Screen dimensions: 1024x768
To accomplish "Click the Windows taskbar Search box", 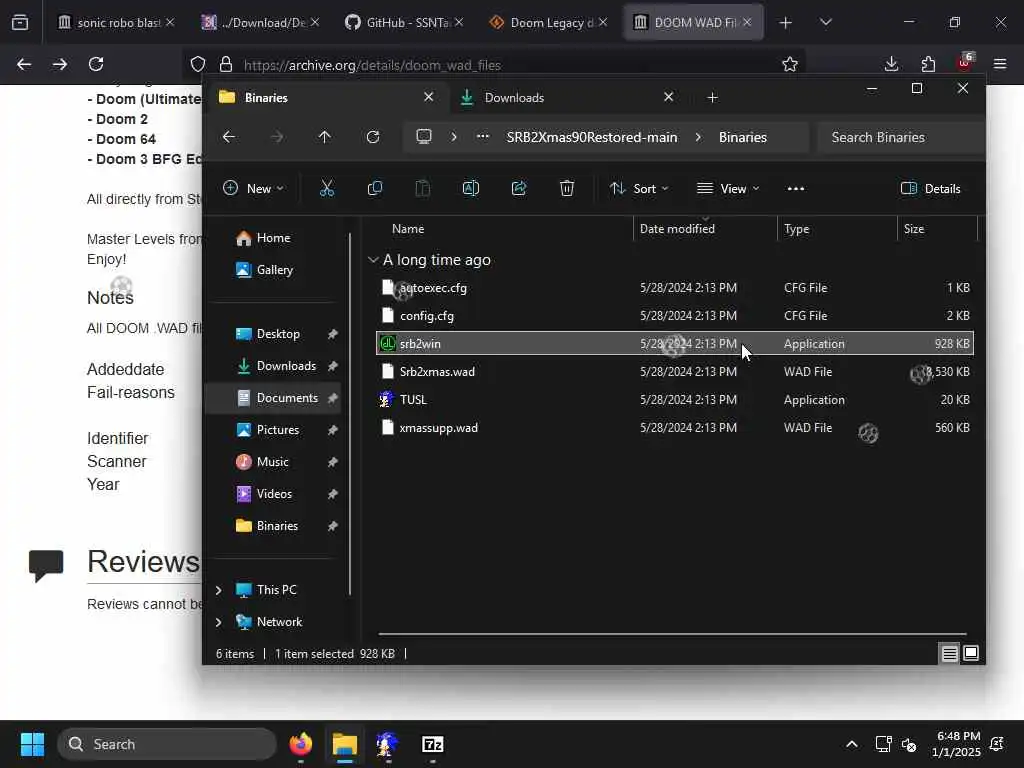I will tap(167, 744).
